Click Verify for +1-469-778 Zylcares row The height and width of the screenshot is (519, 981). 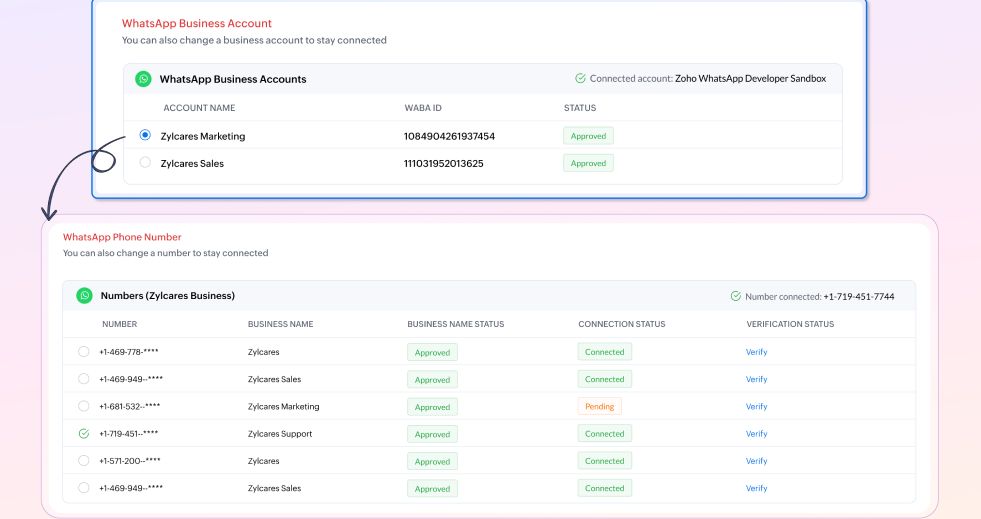756,352
